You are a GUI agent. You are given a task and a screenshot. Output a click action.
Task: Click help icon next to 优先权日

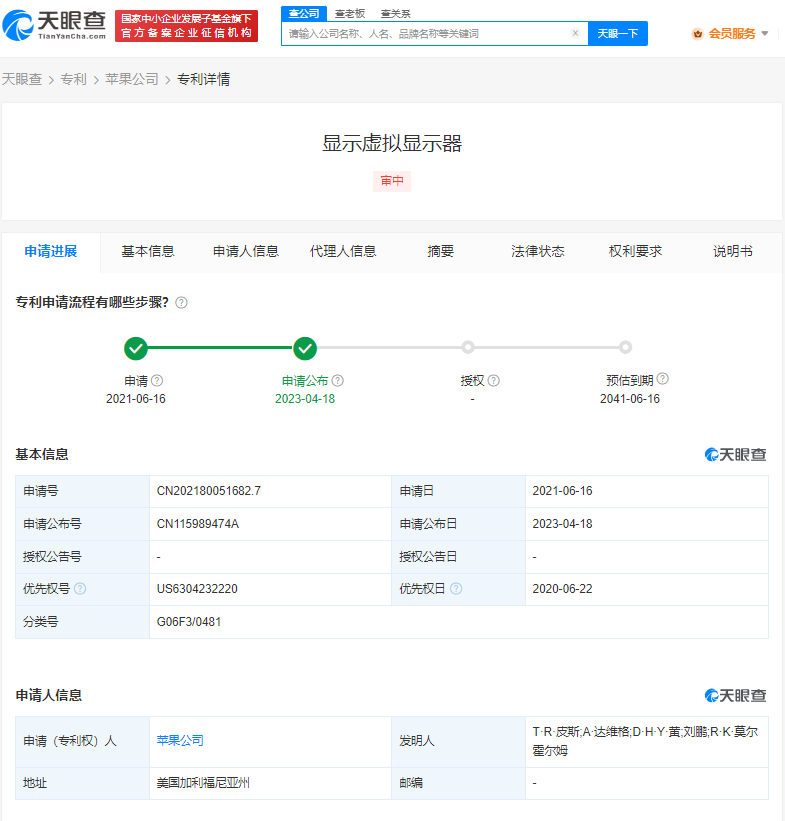[456, 589]
